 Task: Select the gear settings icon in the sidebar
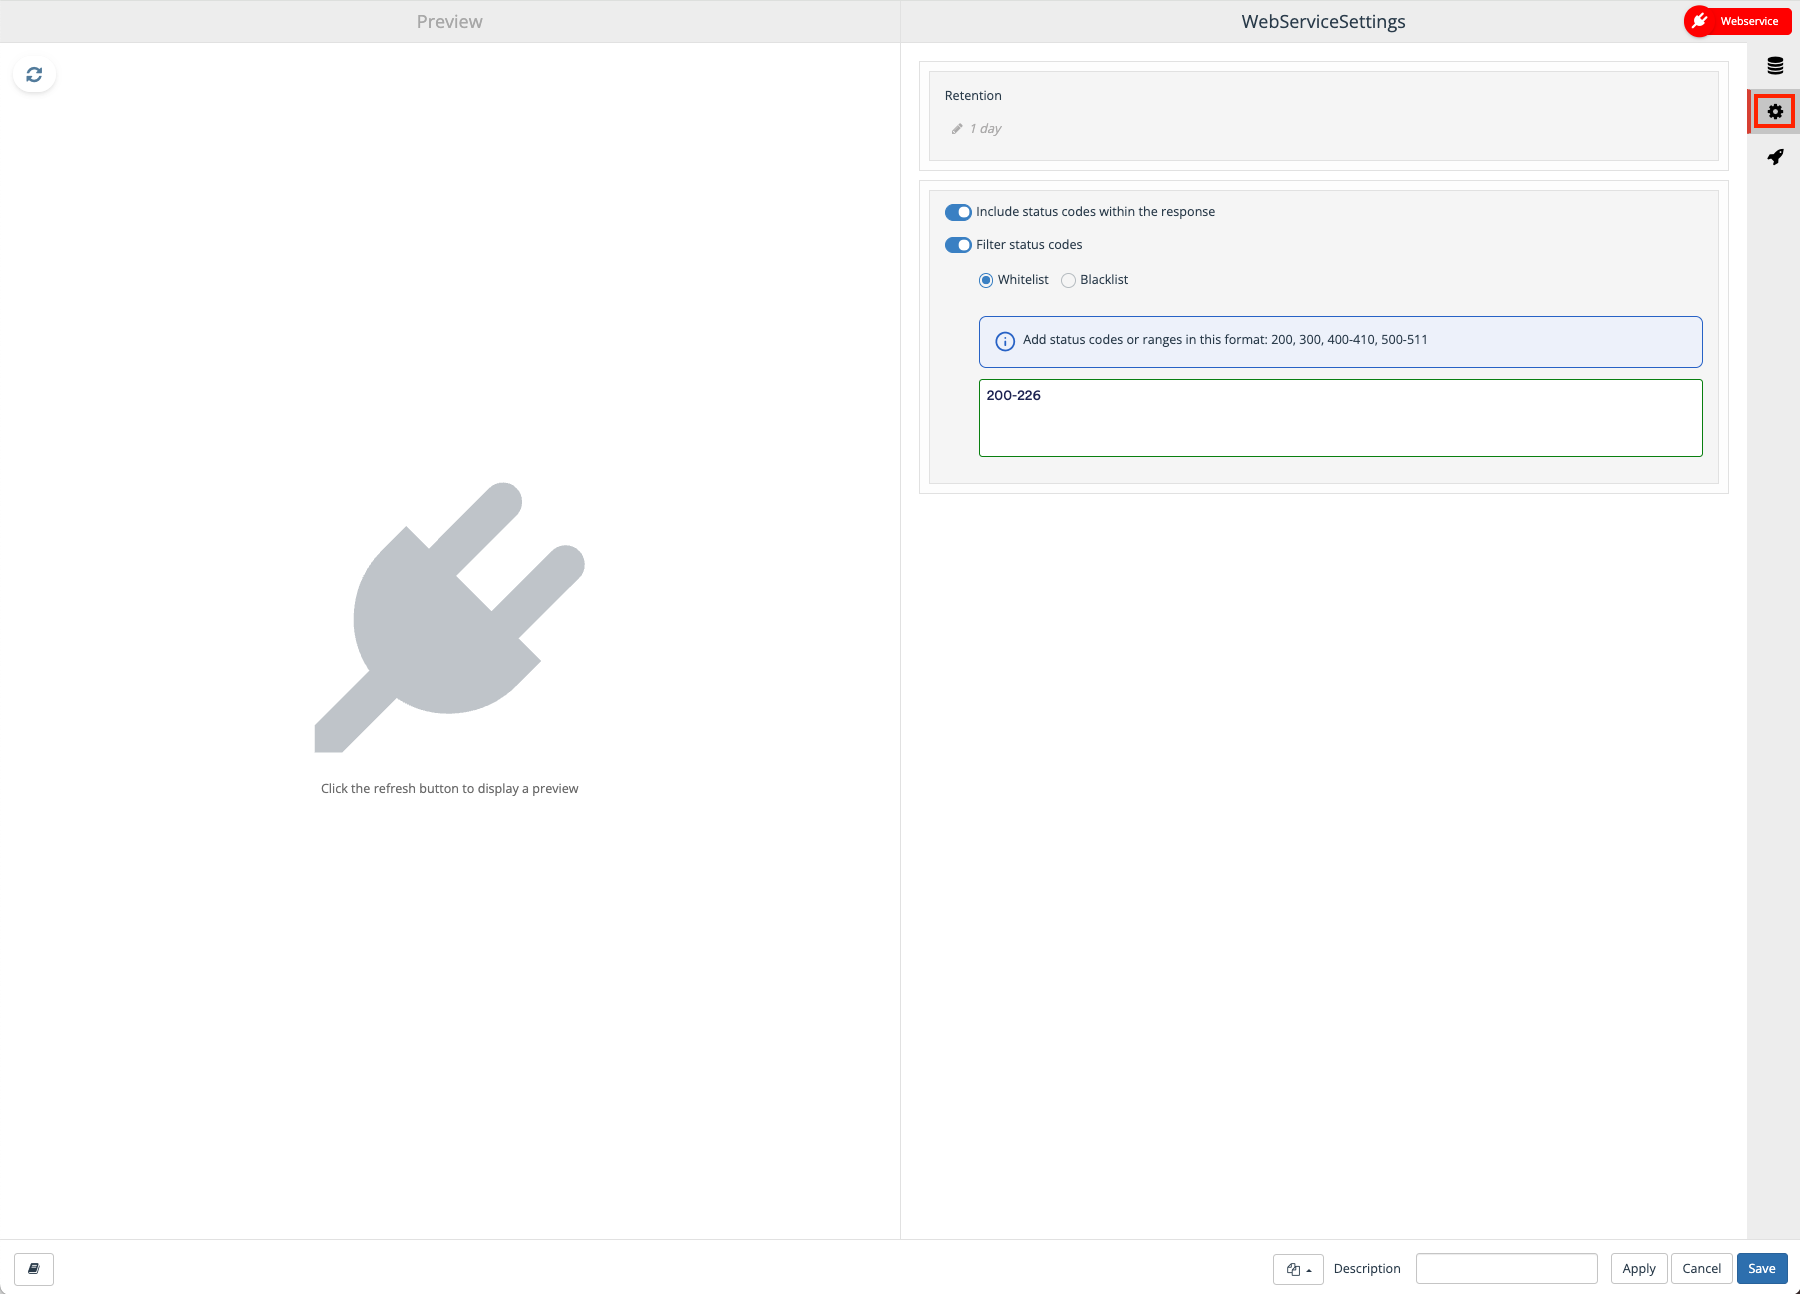pyautogui.click(x=1775, y=111)
